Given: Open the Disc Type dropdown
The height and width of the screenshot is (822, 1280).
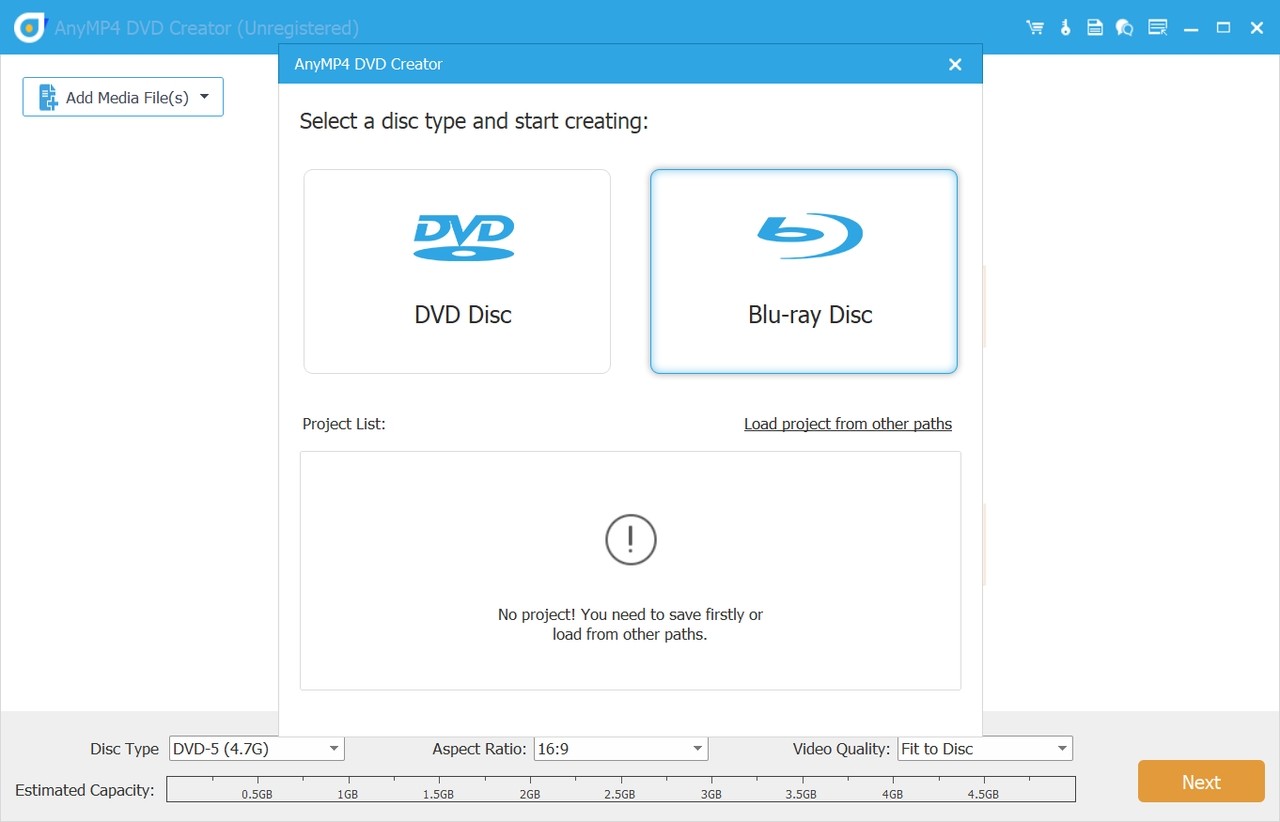Looking at the screenshot, I should [x=257, y=749].
